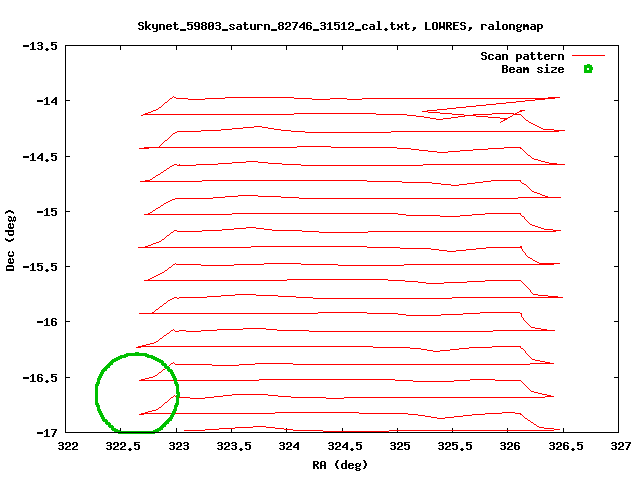
Task: Click the 'Dec (deg)' axis label
Action: tap(10, 240)
